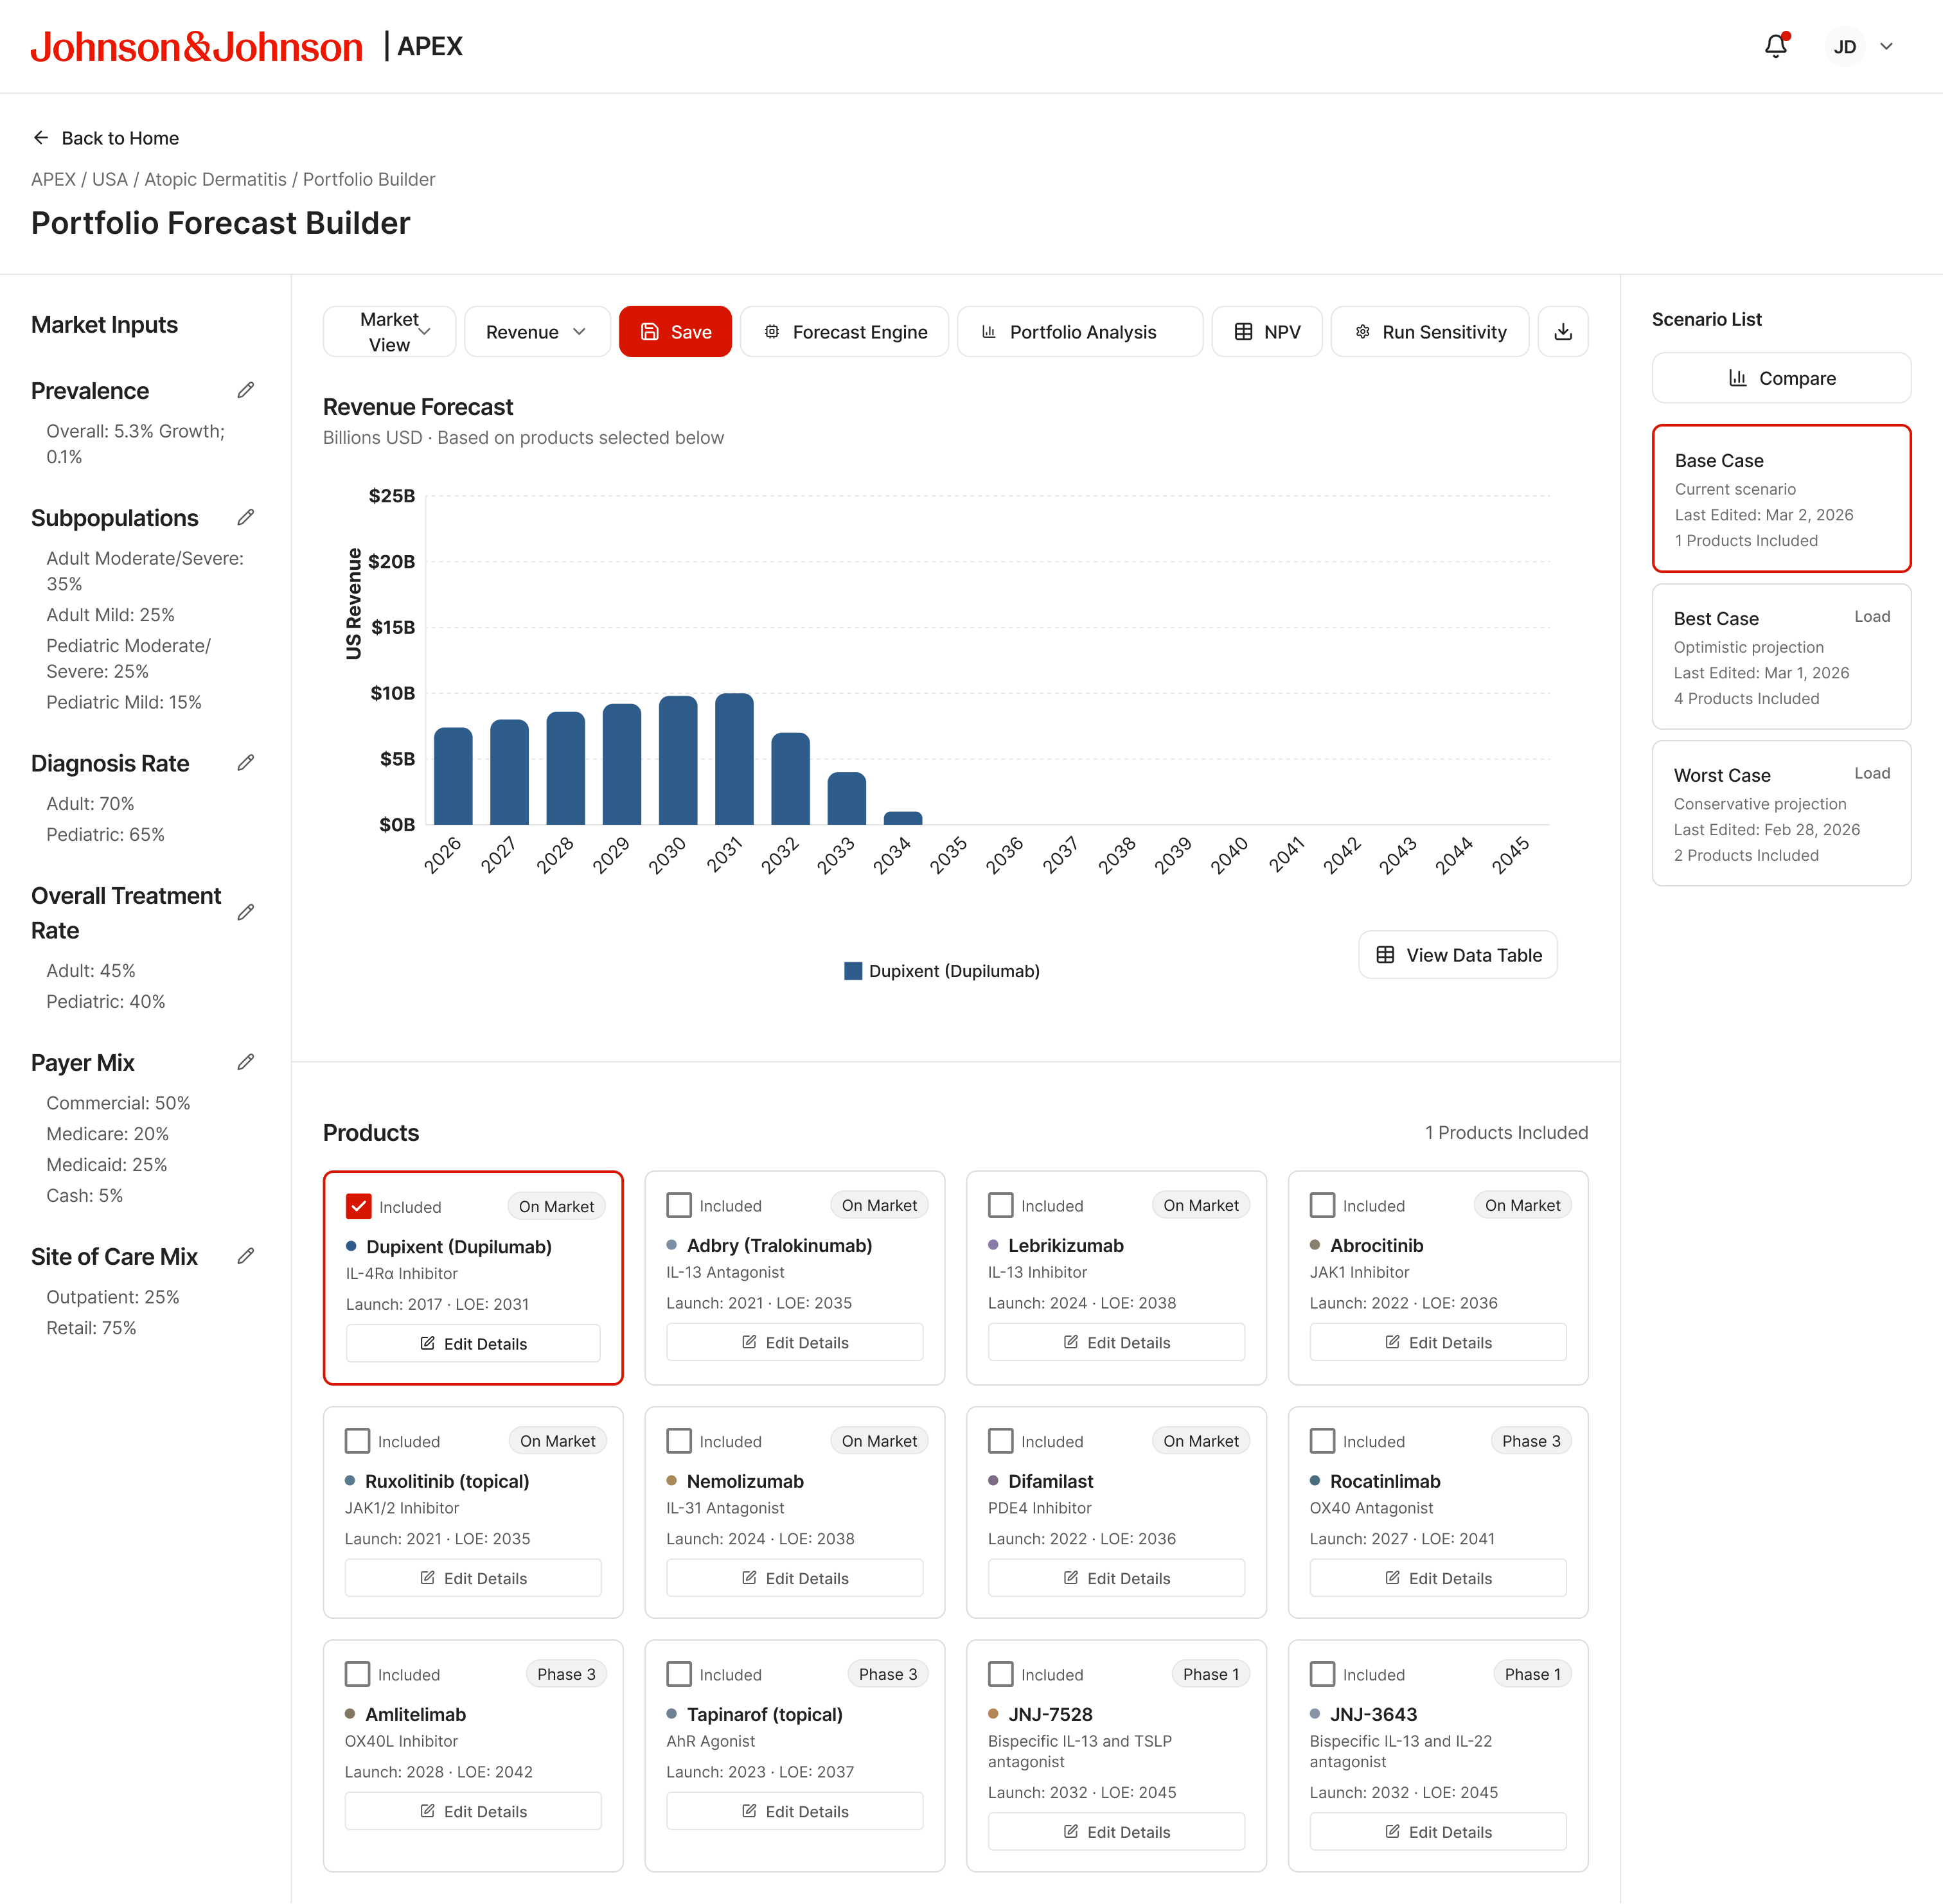Screen dimensions: 1943x1904
Task: Load the Worst Case scenario
Action: click(x=1871, y=774)
